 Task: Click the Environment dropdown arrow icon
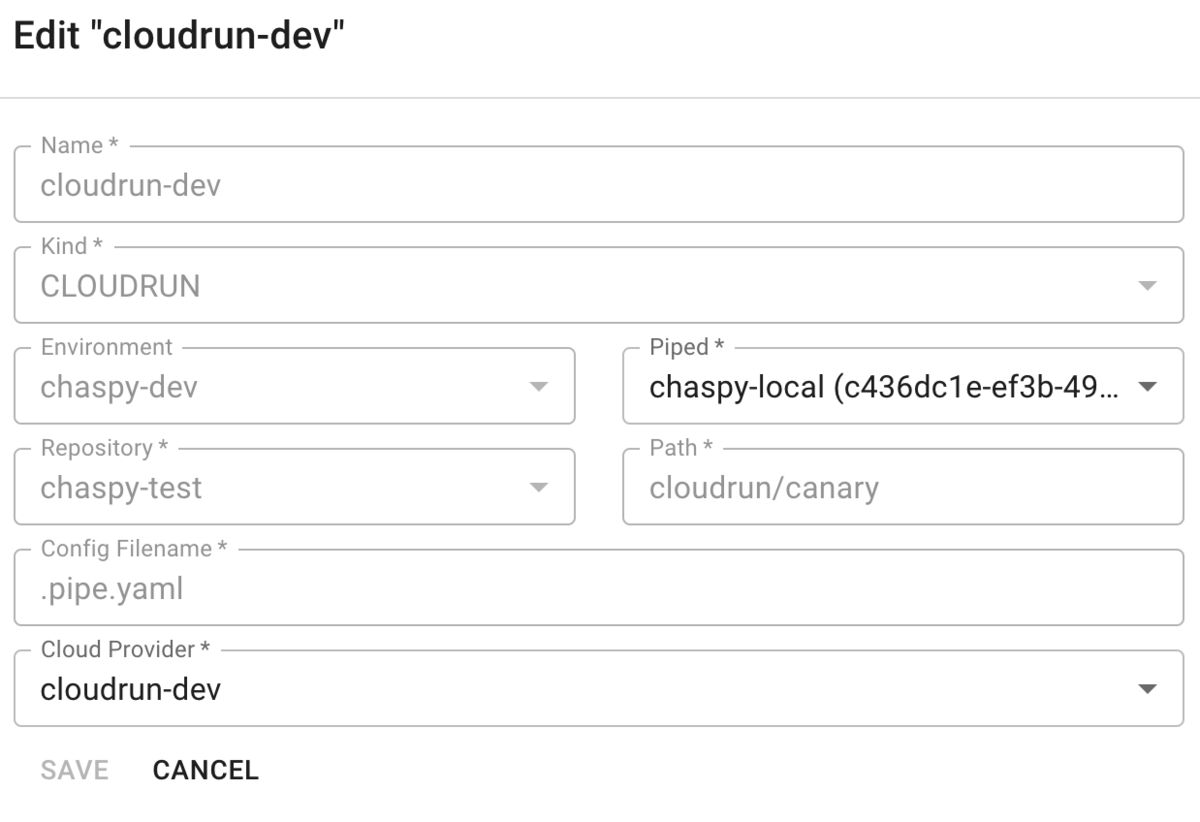[538, 387]
